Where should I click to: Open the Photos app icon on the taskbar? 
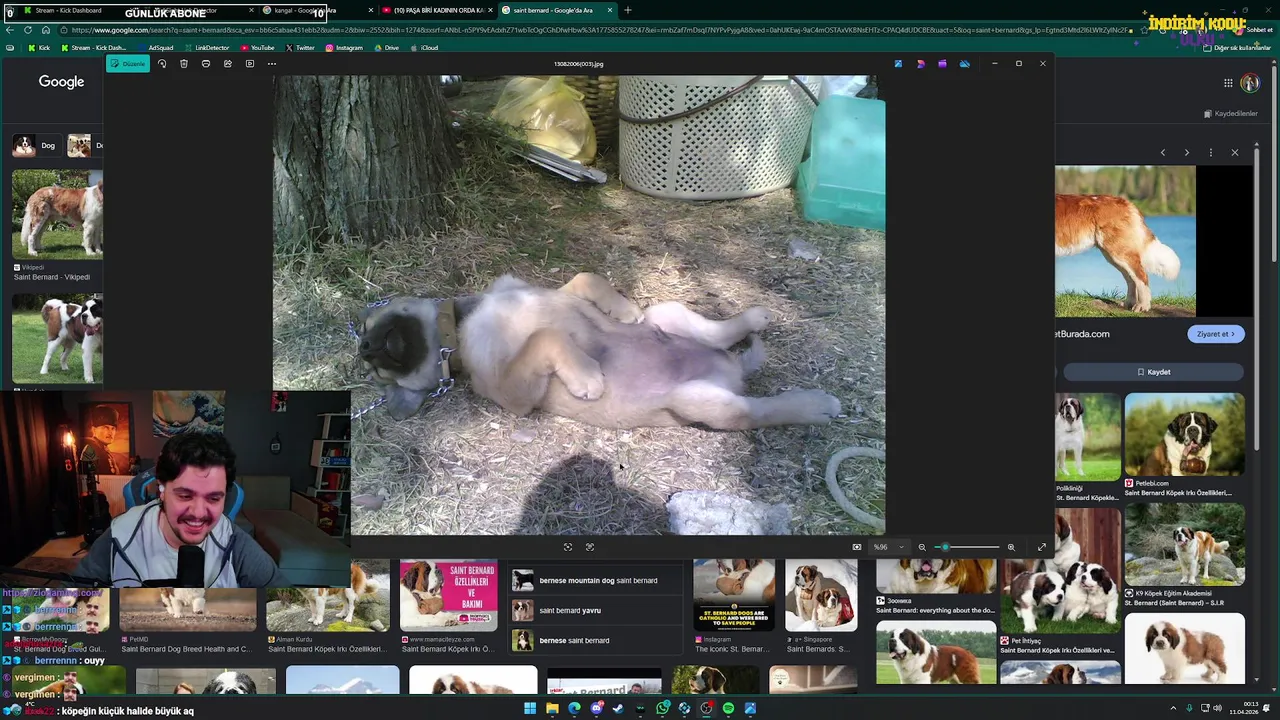[x=750, y=709]
